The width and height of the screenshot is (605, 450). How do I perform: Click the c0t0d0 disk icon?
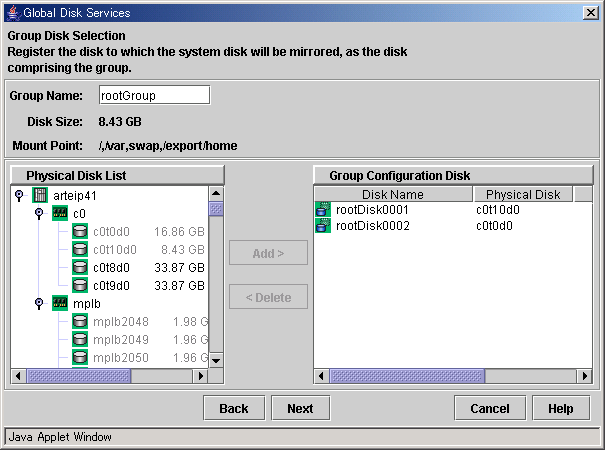(x=80, y=232)
